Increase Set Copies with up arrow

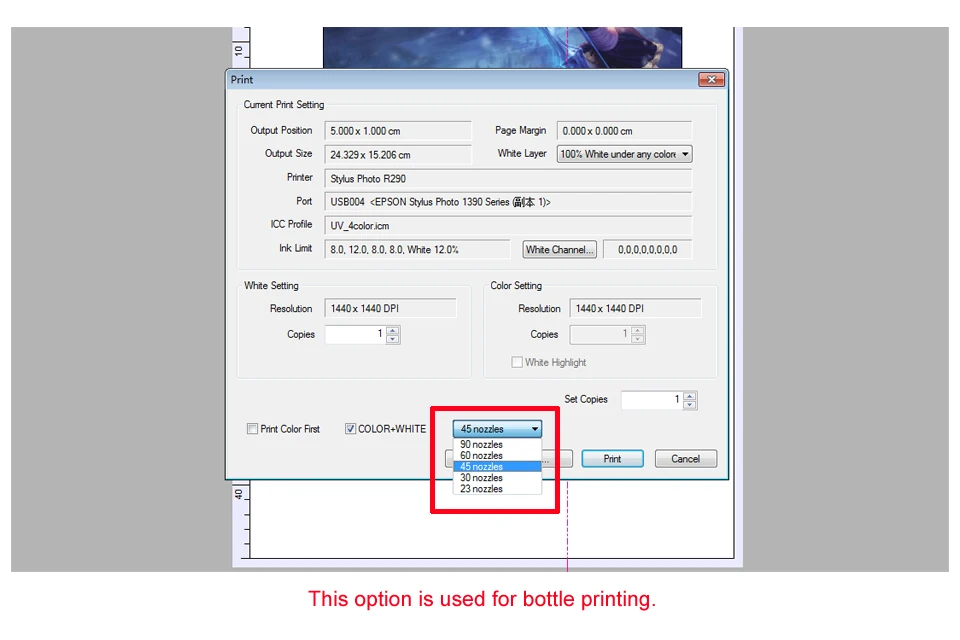point(690,395)
